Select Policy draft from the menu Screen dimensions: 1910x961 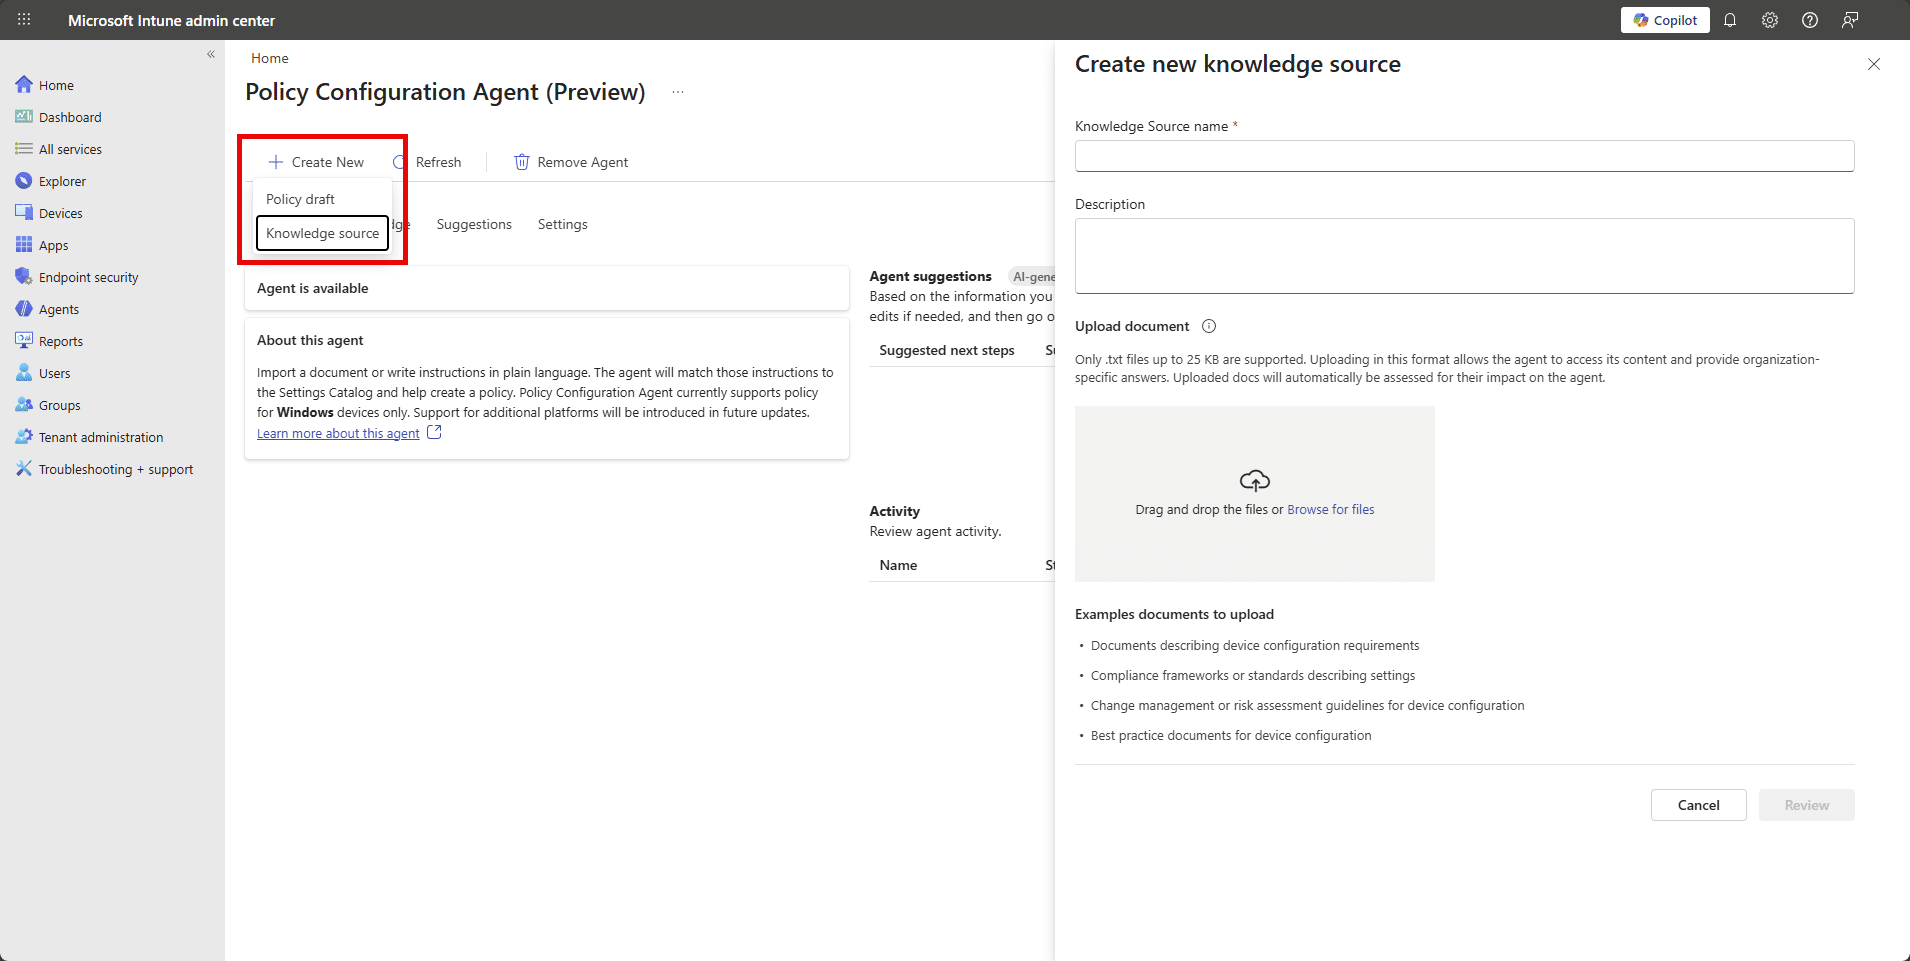coord(300,199)
